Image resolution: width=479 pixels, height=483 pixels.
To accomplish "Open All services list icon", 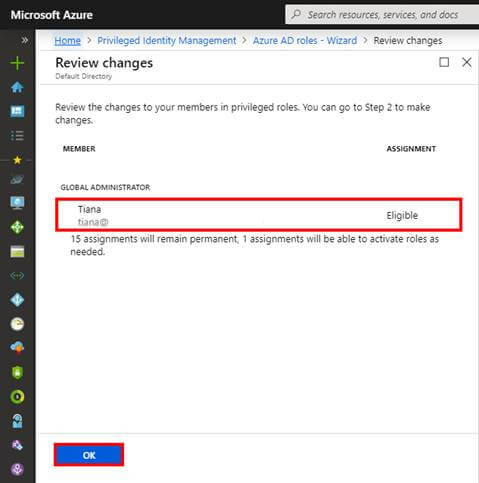I will (17, 135).
